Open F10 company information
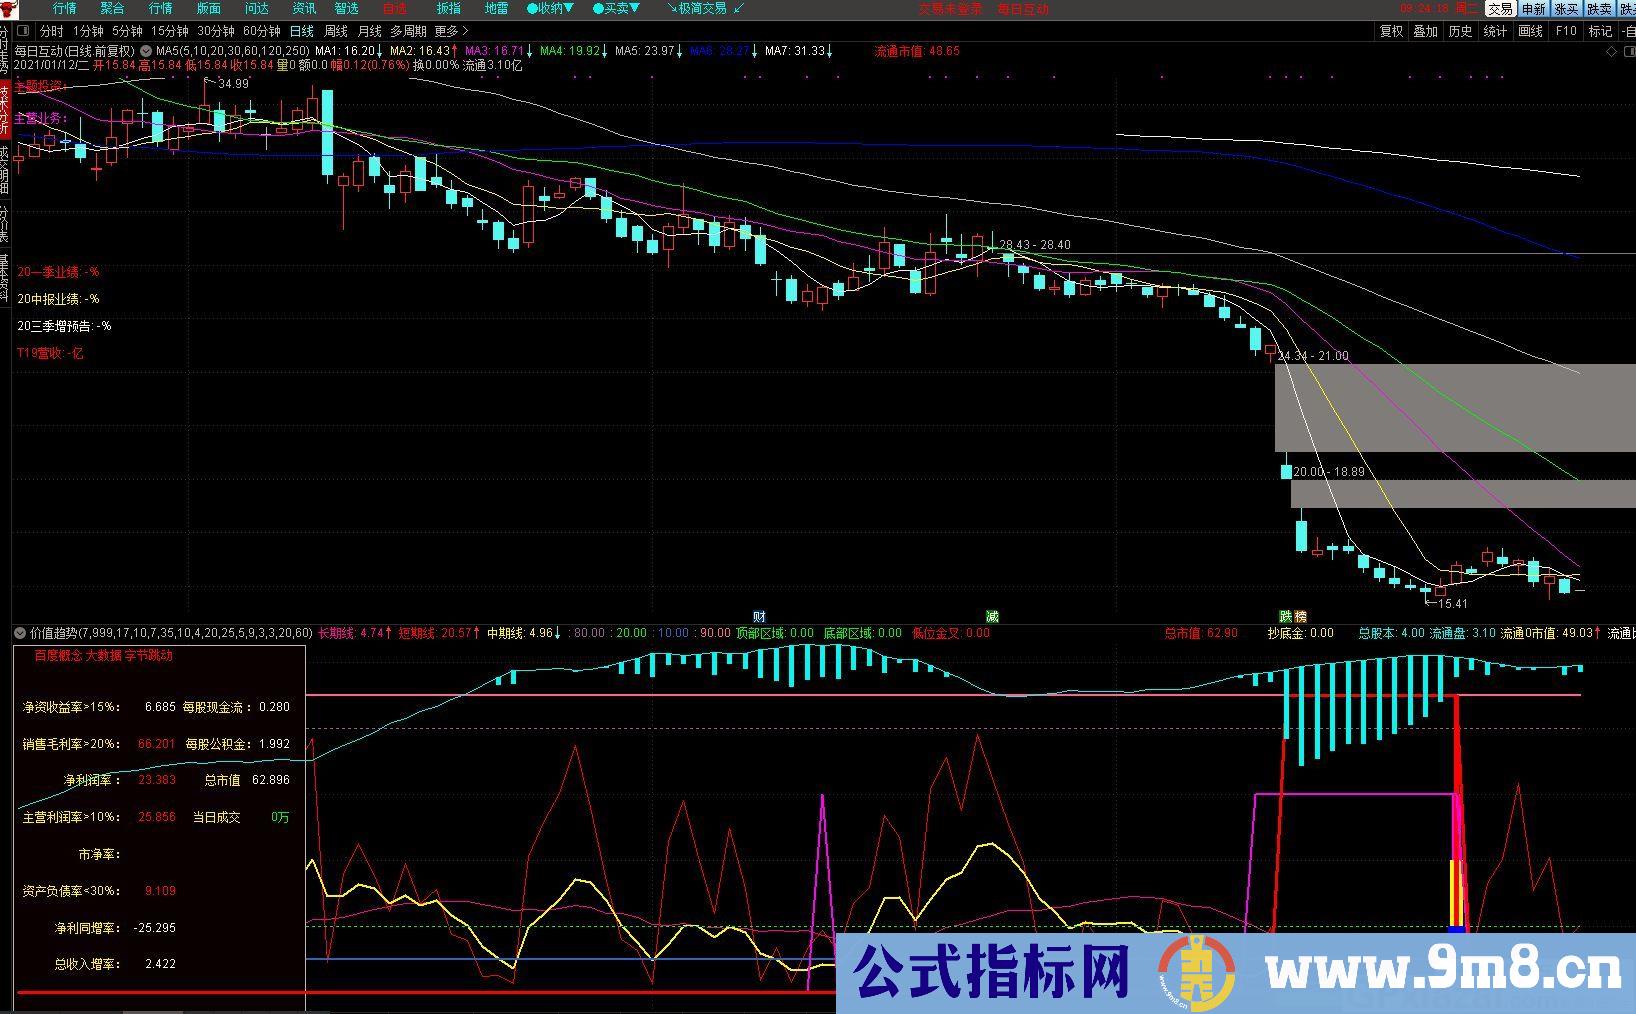This screenshot has height=1014, width=1636. pyautogui.click(x=1566, y=31)
